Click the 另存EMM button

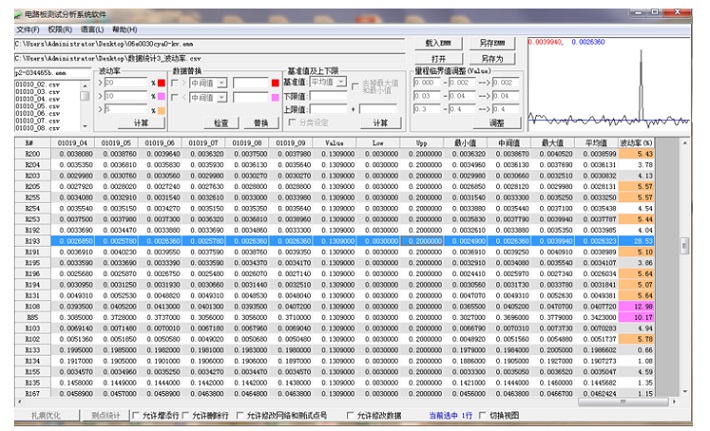pos(492,43)
